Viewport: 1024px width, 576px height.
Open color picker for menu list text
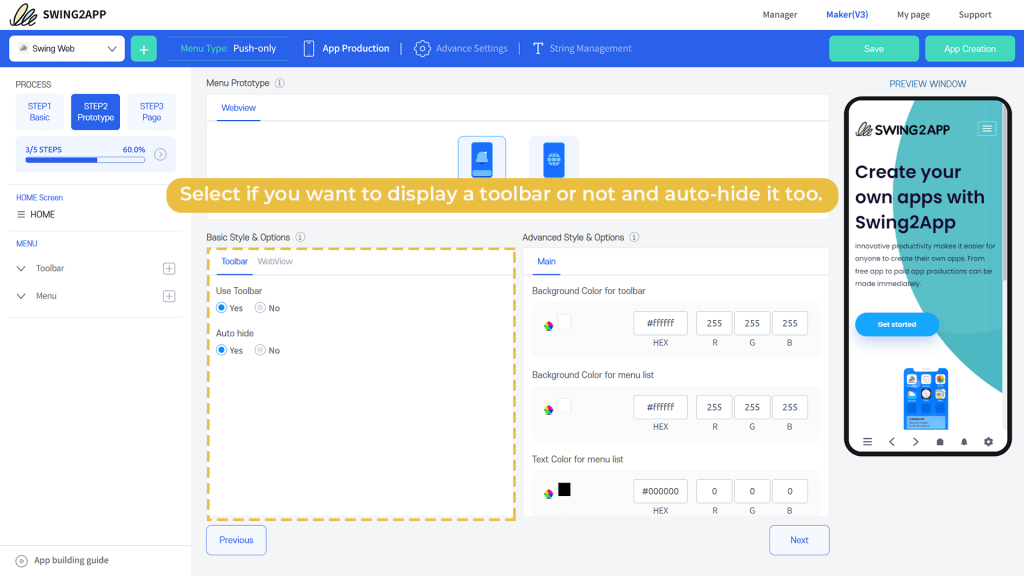[x=549, y=494]
